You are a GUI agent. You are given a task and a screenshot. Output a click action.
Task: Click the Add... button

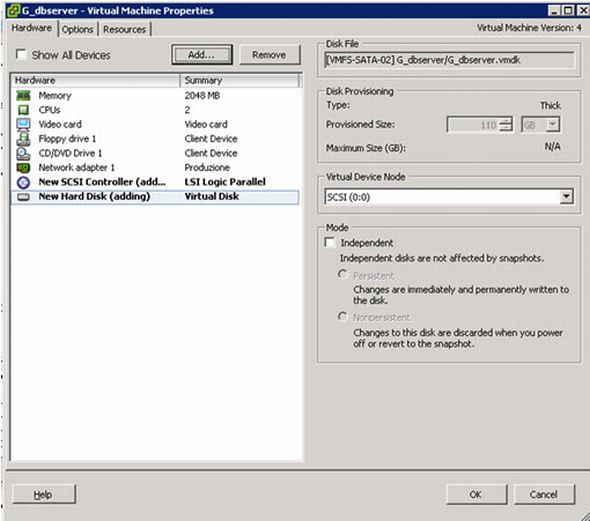pyautogui.click(x=202, y=55)
